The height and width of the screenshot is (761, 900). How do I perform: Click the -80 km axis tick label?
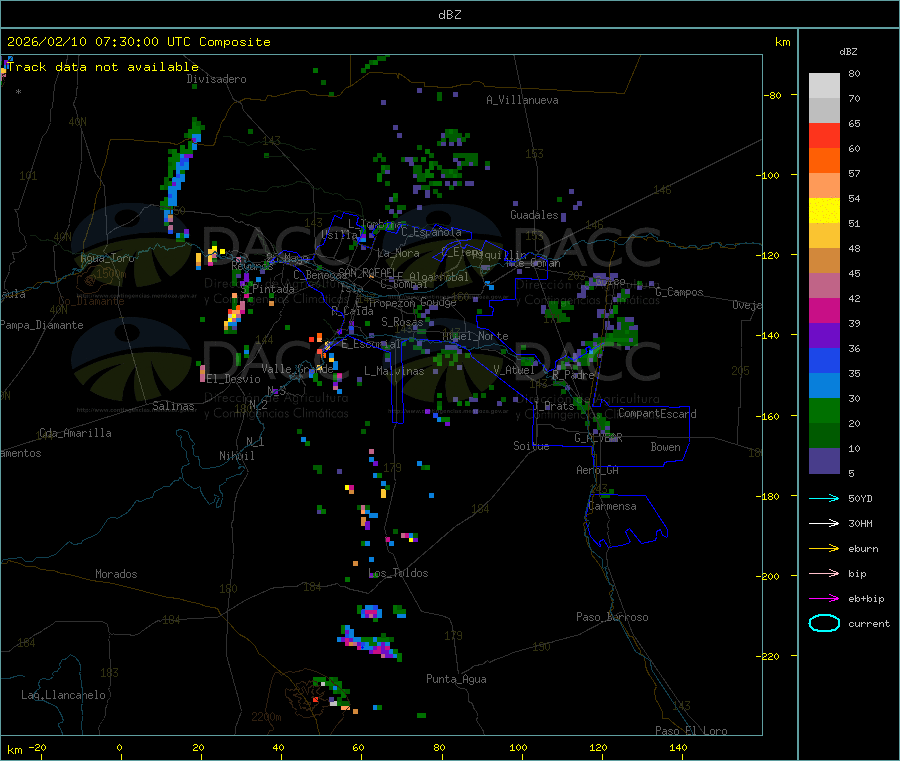click(772, 95)
